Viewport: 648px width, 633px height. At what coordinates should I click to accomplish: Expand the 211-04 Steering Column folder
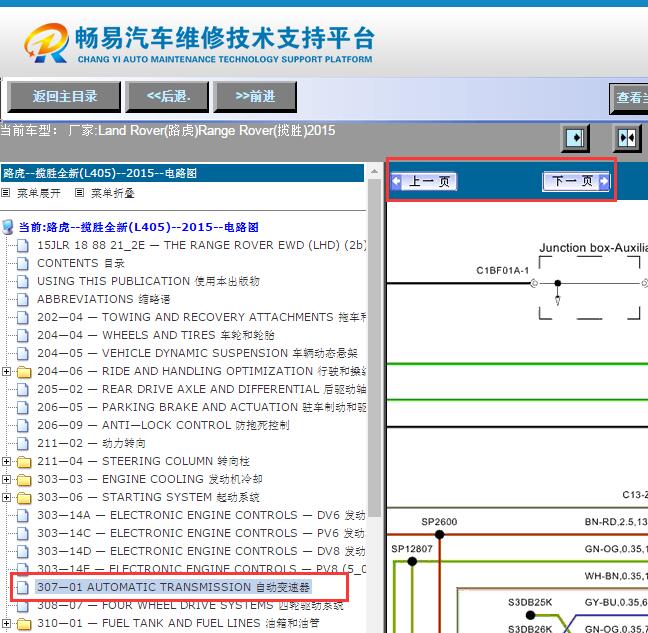point(6,462)
